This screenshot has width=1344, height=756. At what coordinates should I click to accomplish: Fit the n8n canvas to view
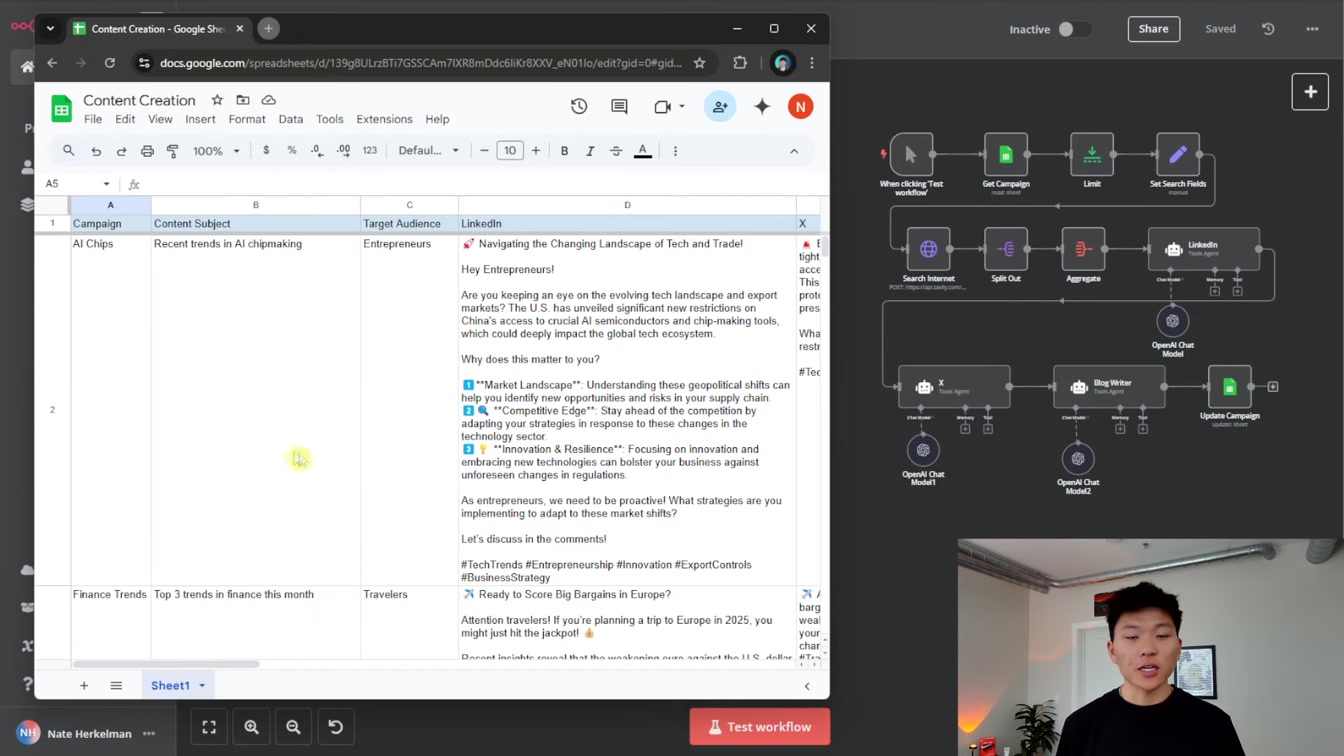pyautogui.click(x=209, y=727)
